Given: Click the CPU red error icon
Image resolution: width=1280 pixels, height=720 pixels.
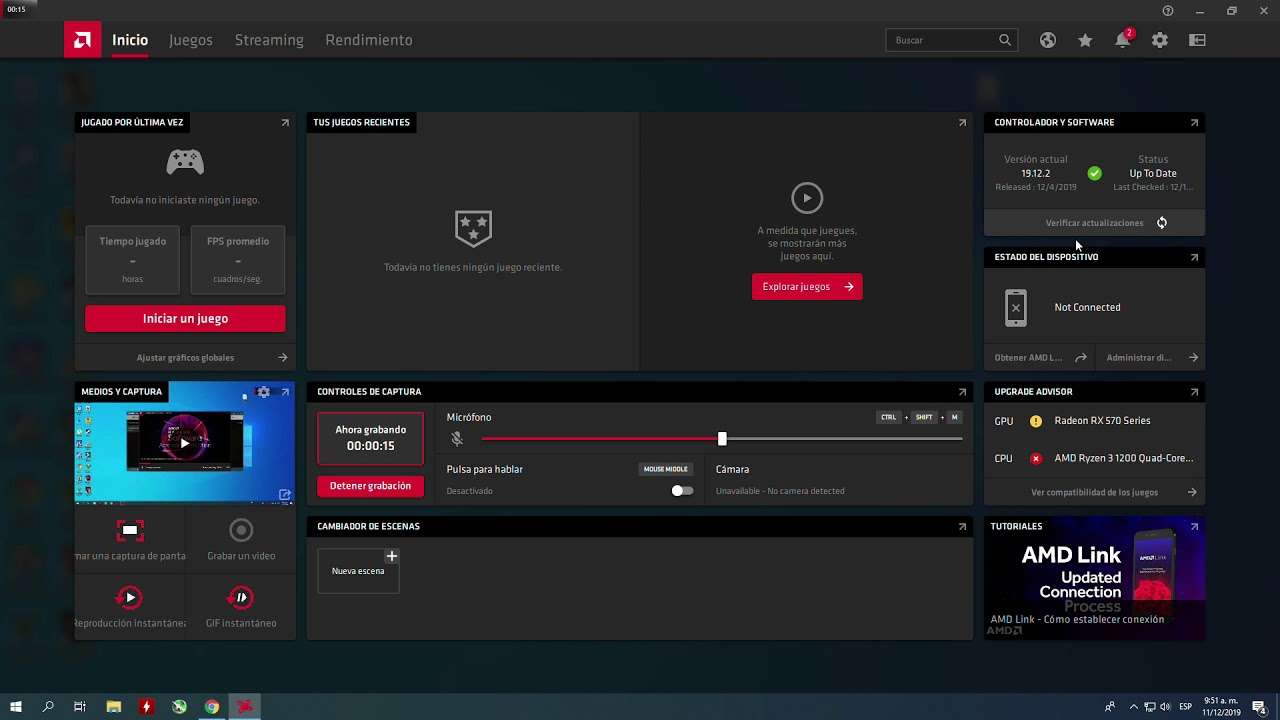Looking at the screenshot, I should (1036, 458).
